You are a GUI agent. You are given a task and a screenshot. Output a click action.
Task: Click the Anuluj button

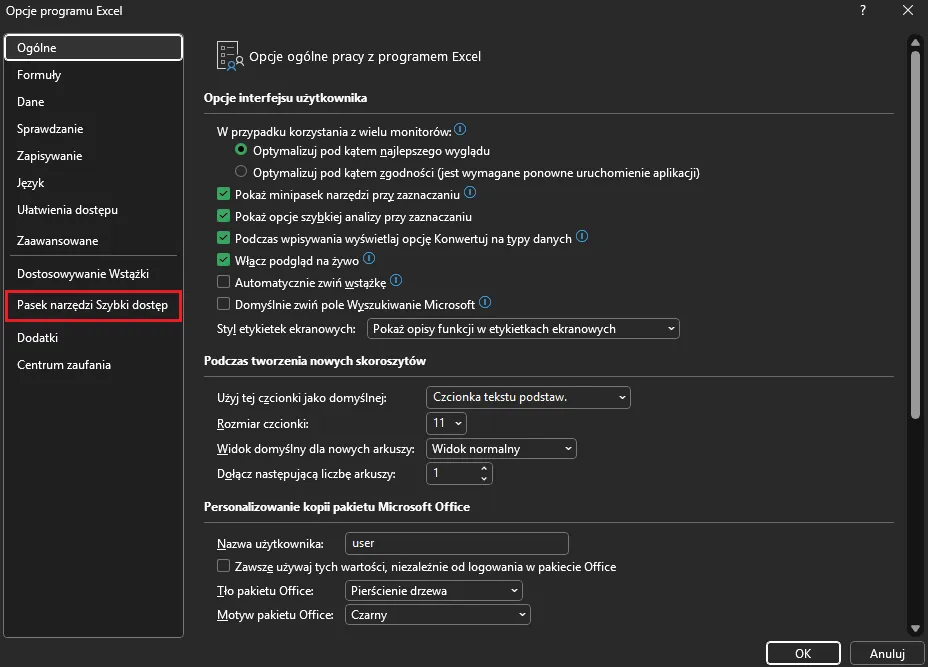coord(887,654)
